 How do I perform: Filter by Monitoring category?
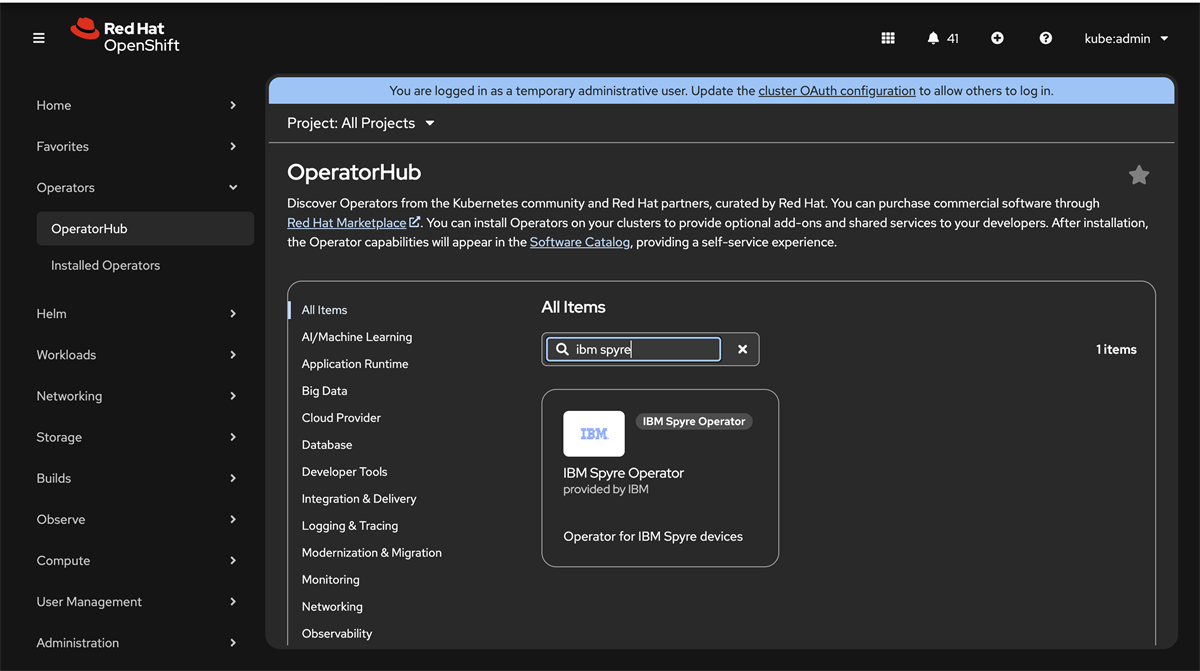pyautogui.click(x=331, y=580)
